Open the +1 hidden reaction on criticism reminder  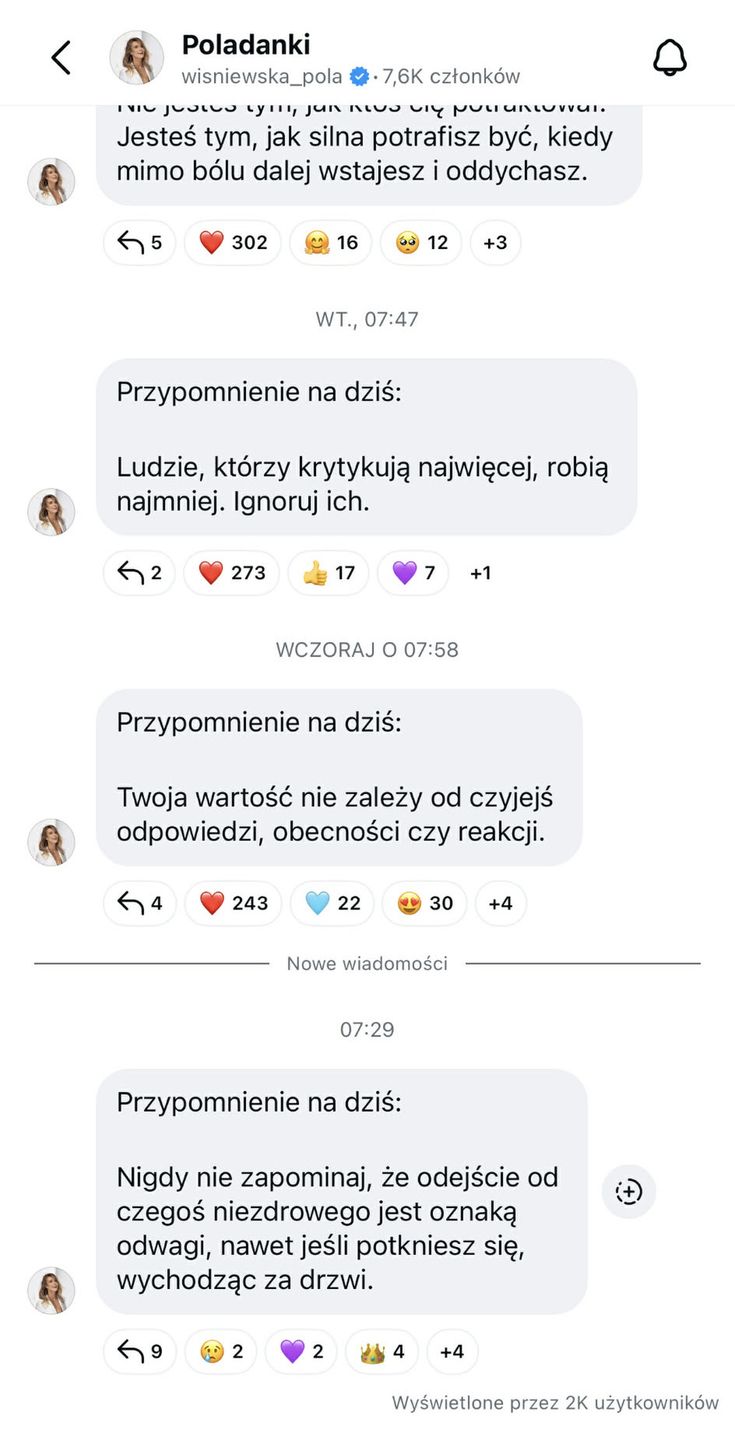coord(480,573)
